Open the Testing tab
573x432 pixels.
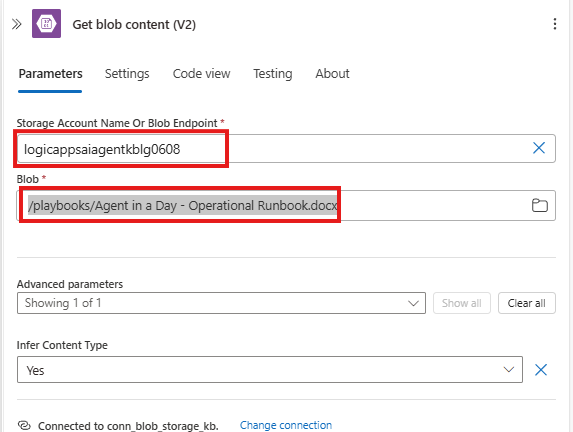point(273,74)
